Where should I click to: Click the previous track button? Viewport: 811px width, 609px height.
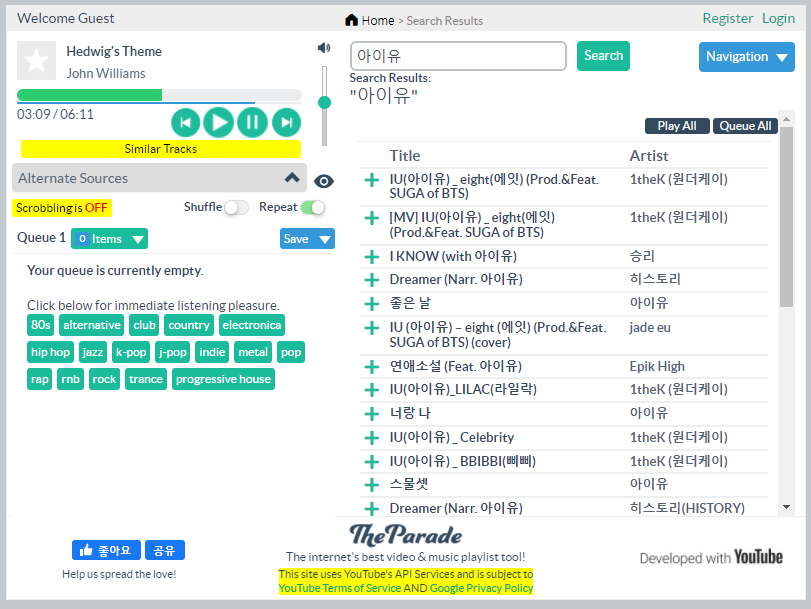[185, 122]
